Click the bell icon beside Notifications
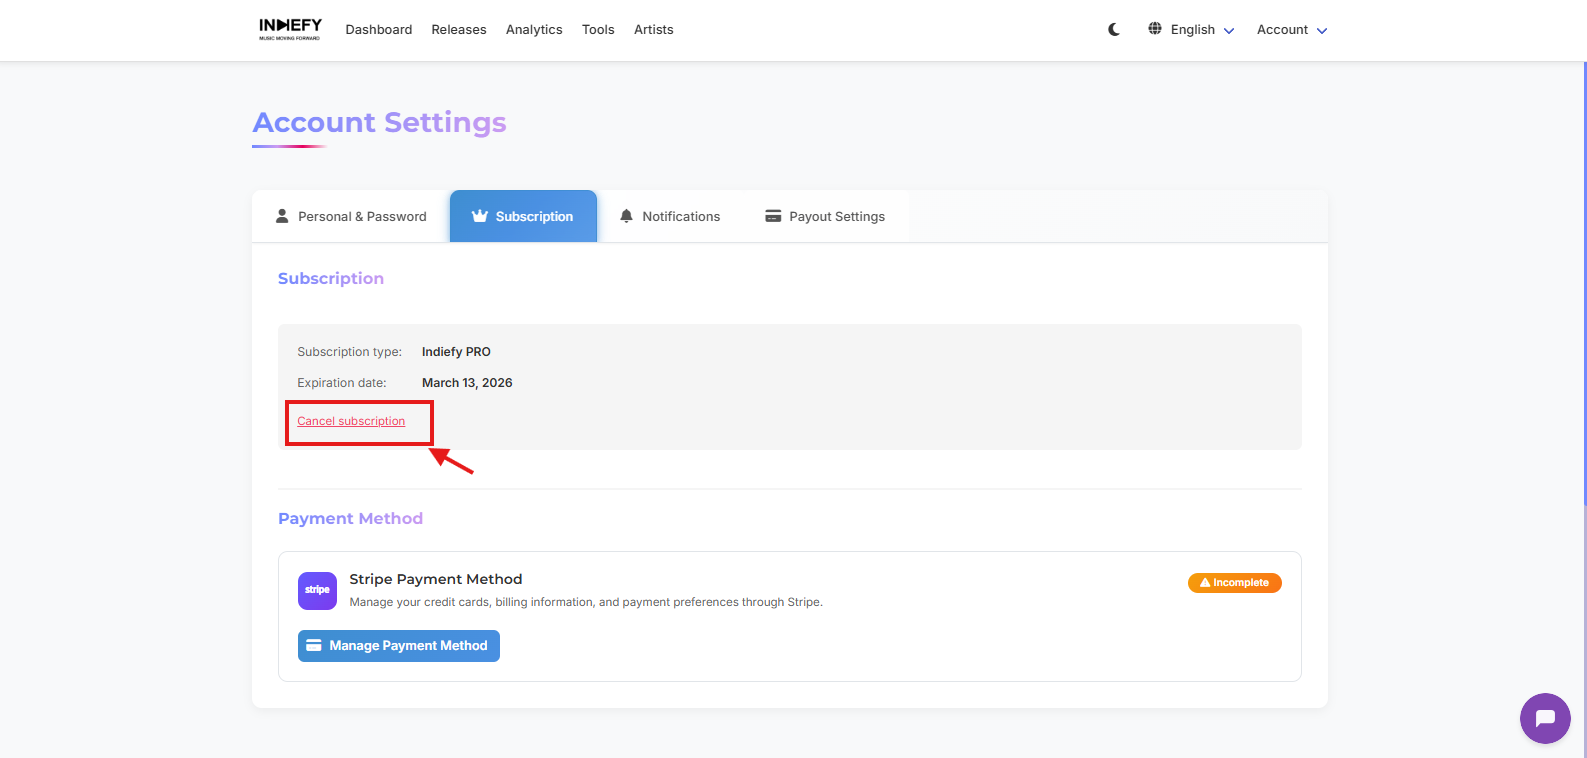 point(626,216)
